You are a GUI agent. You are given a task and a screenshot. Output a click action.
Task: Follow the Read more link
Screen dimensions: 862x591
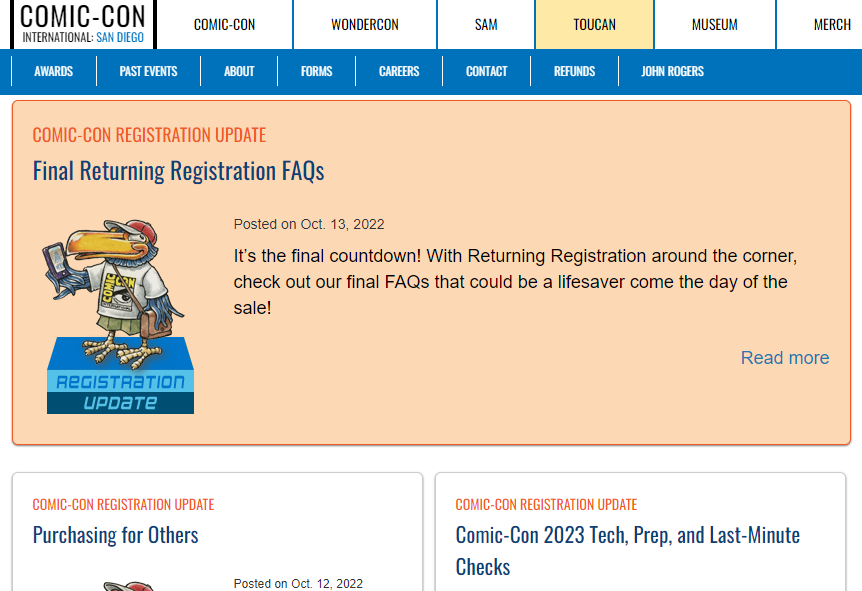pos(785,358)
